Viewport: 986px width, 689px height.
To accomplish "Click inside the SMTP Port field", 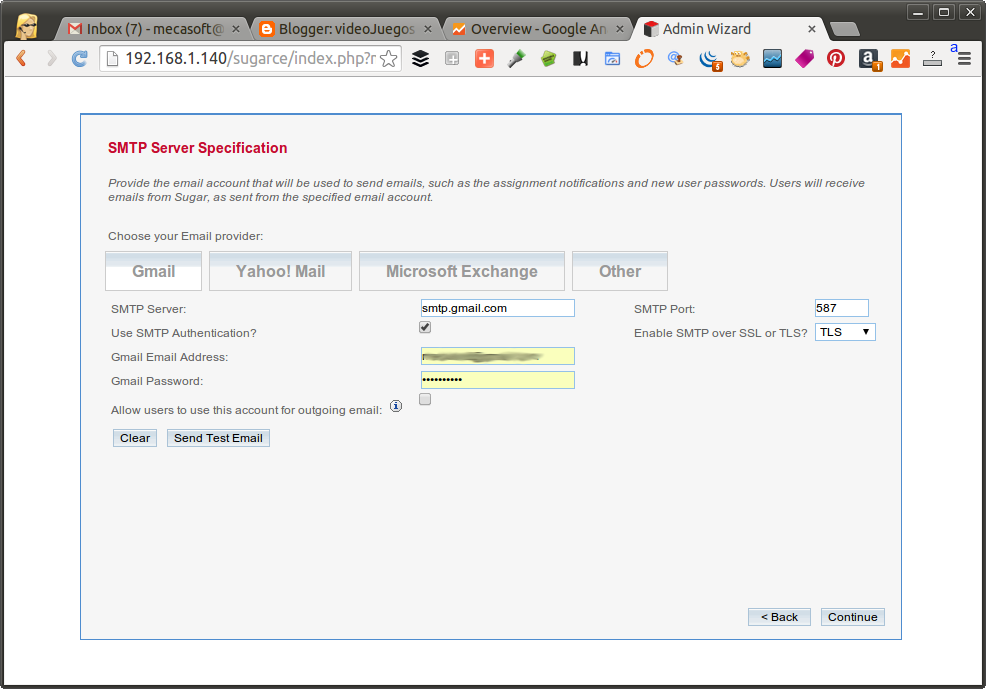I will [x=841, y=307].
